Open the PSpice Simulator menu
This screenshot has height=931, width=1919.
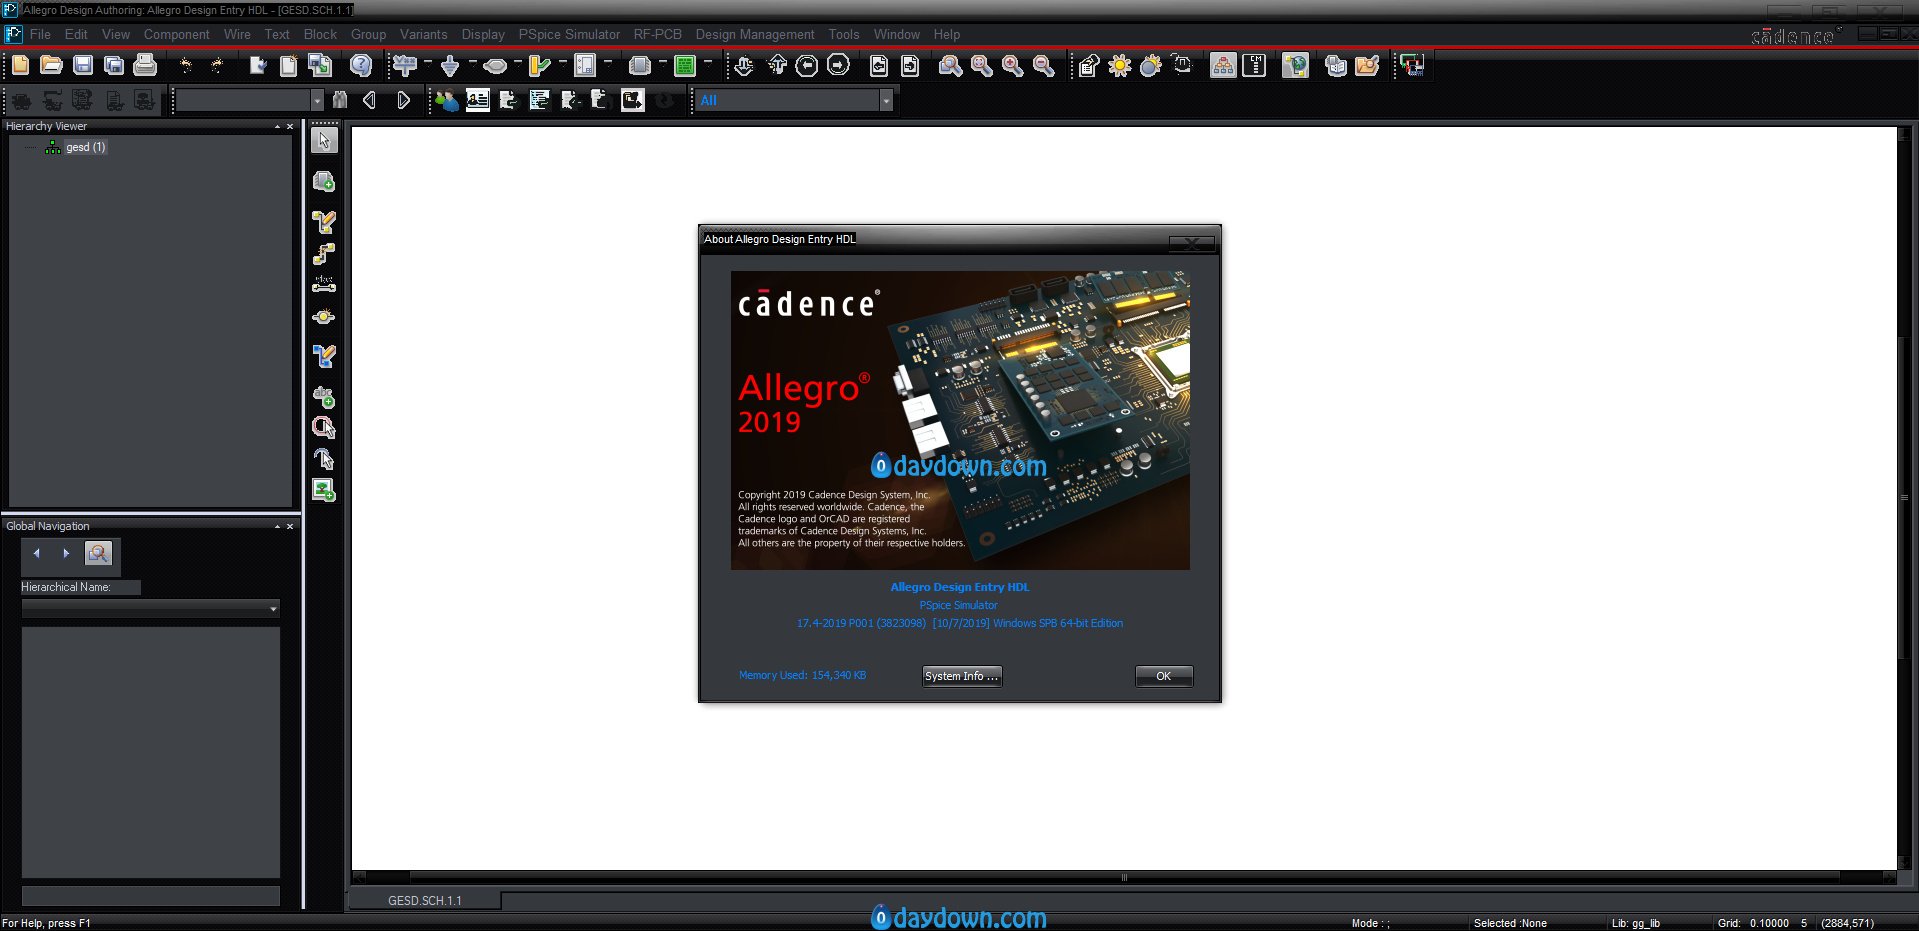pos(569,34)
